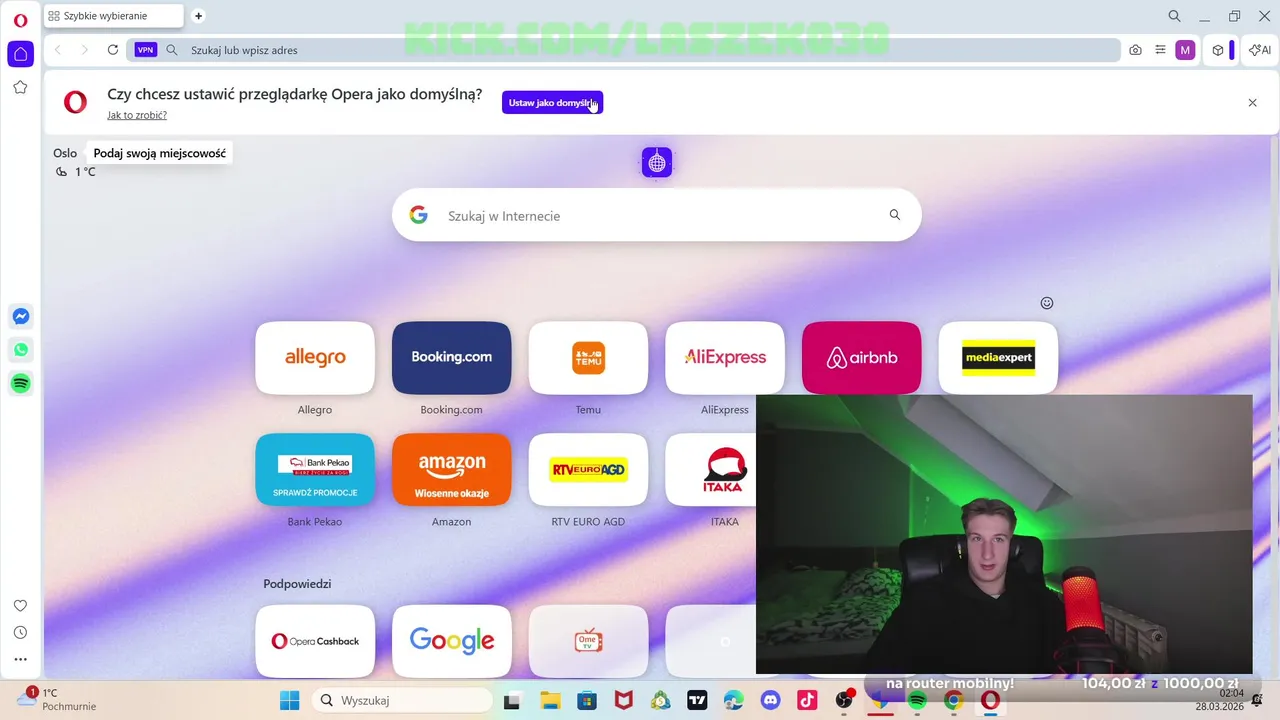
Task: Open TradingView from taskbar
Action: (x=697, y=700)
